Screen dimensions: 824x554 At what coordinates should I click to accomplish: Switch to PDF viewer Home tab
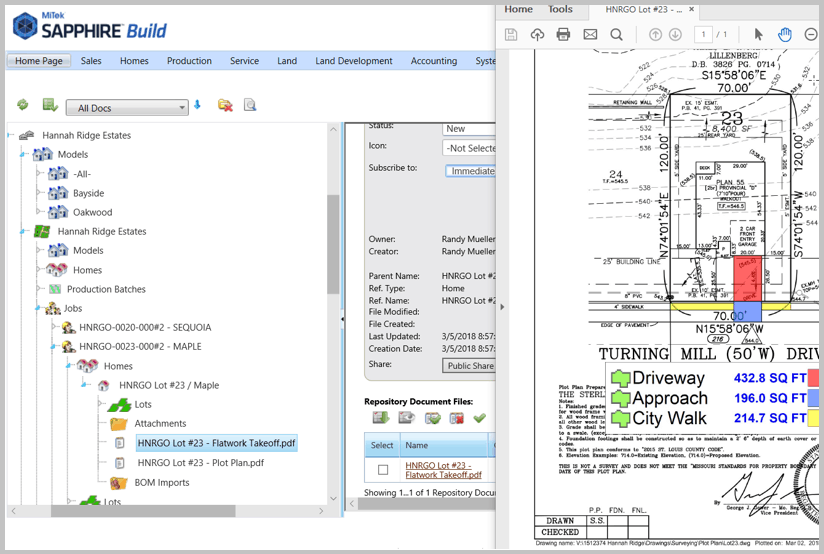(518, 9)
